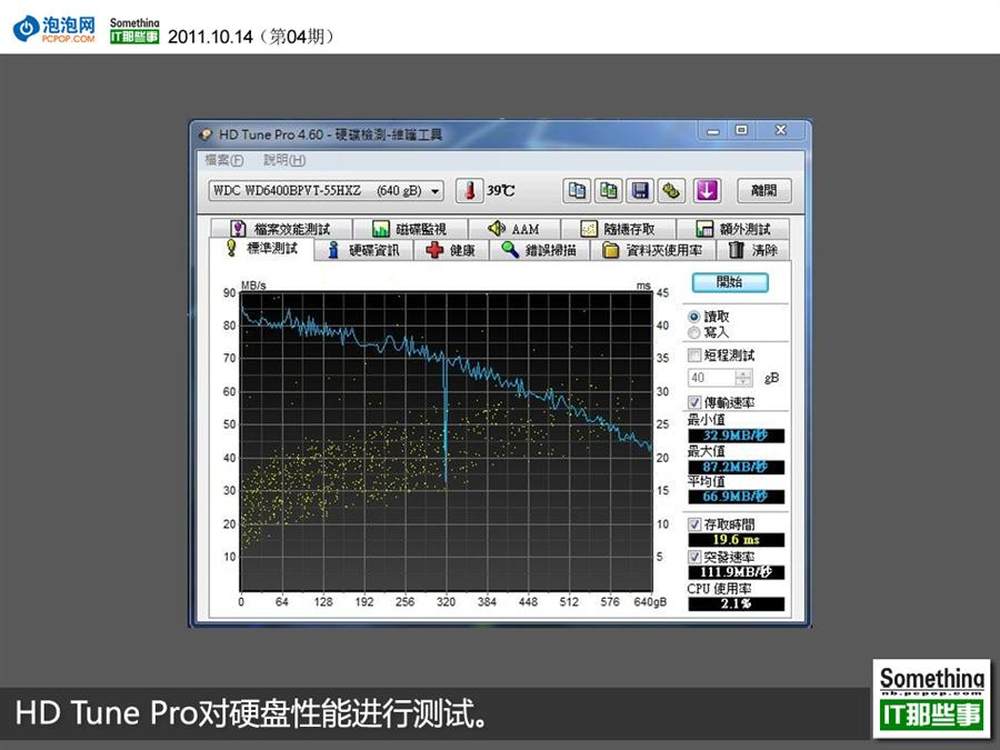Image resolution: width=1000 pixels, height=750 pixels.
Task: Click the short stroke size field showing 40
Action: click(x=712, y=378)
